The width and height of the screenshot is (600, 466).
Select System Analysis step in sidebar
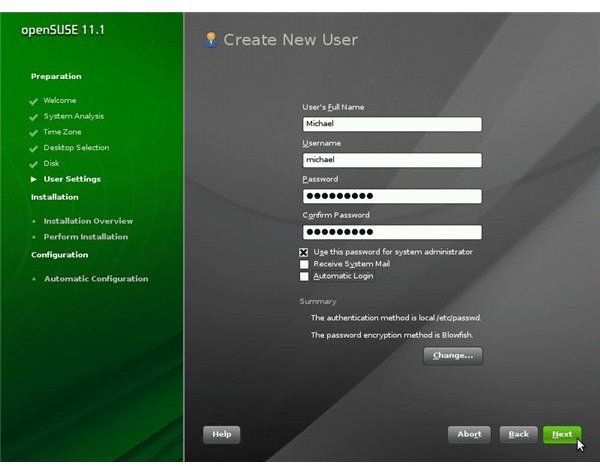click(73, 116)
